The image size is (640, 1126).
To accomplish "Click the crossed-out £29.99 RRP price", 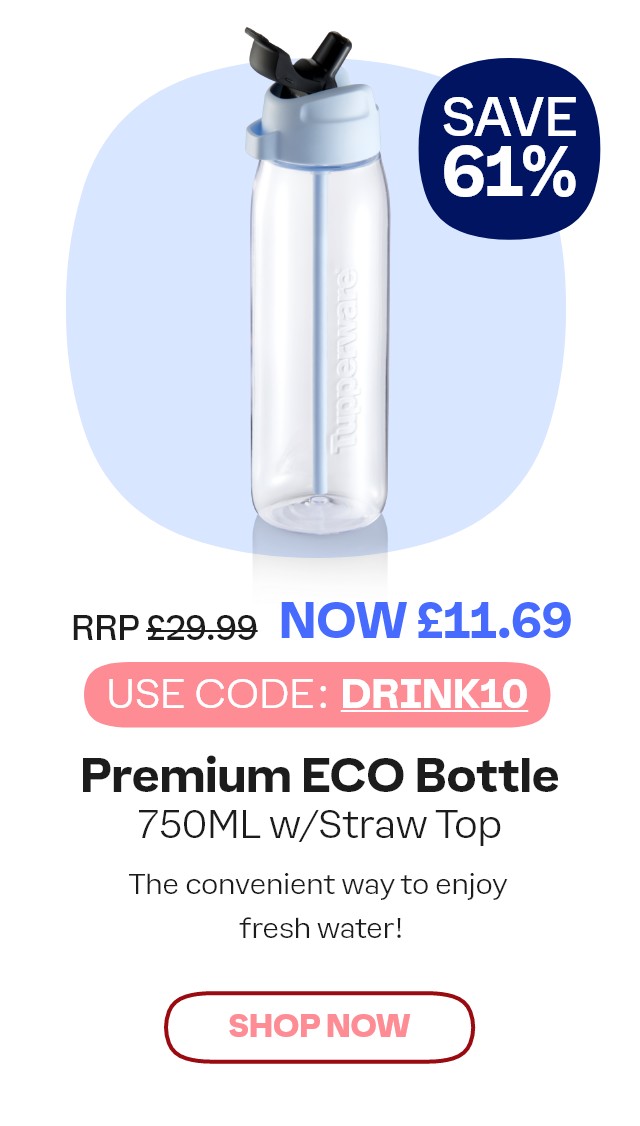I will pyautogui.click(x=202, y=628).
